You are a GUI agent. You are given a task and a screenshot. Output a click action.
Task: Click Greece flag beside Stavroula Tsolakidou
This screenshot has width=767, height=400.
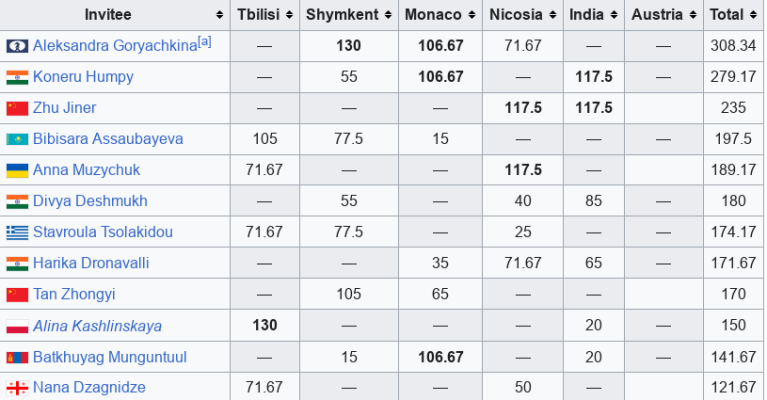17,232
